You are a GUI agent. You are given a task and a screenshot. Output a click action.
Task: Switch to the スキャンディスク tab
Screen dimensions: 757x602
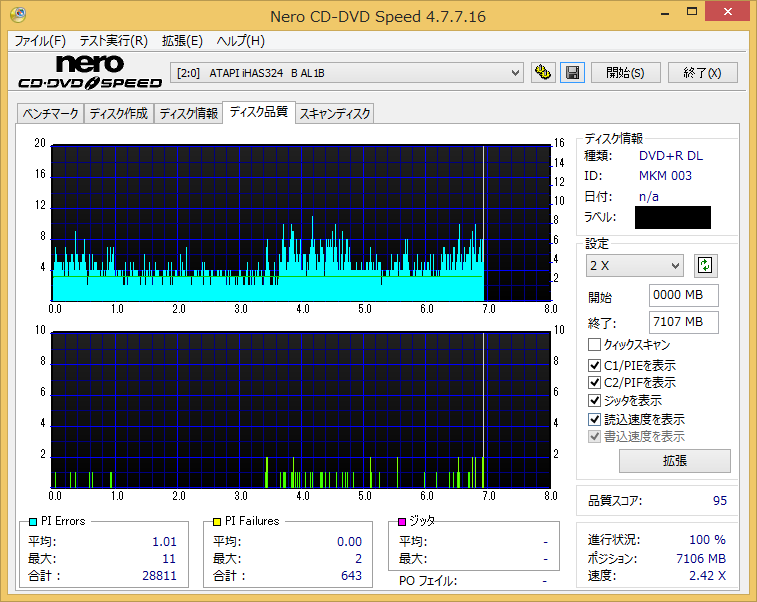(x=335, y=114)
